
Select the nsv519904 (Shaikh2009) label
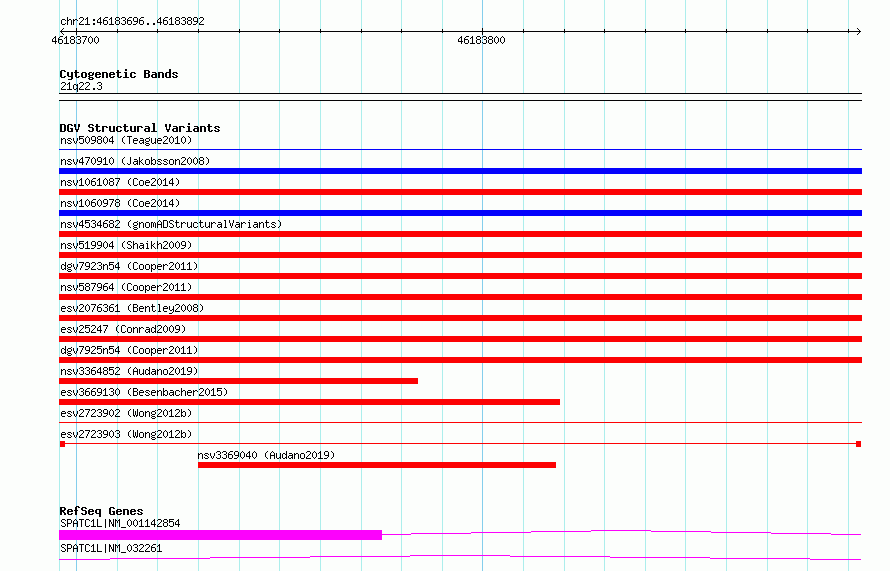point(126,245)
